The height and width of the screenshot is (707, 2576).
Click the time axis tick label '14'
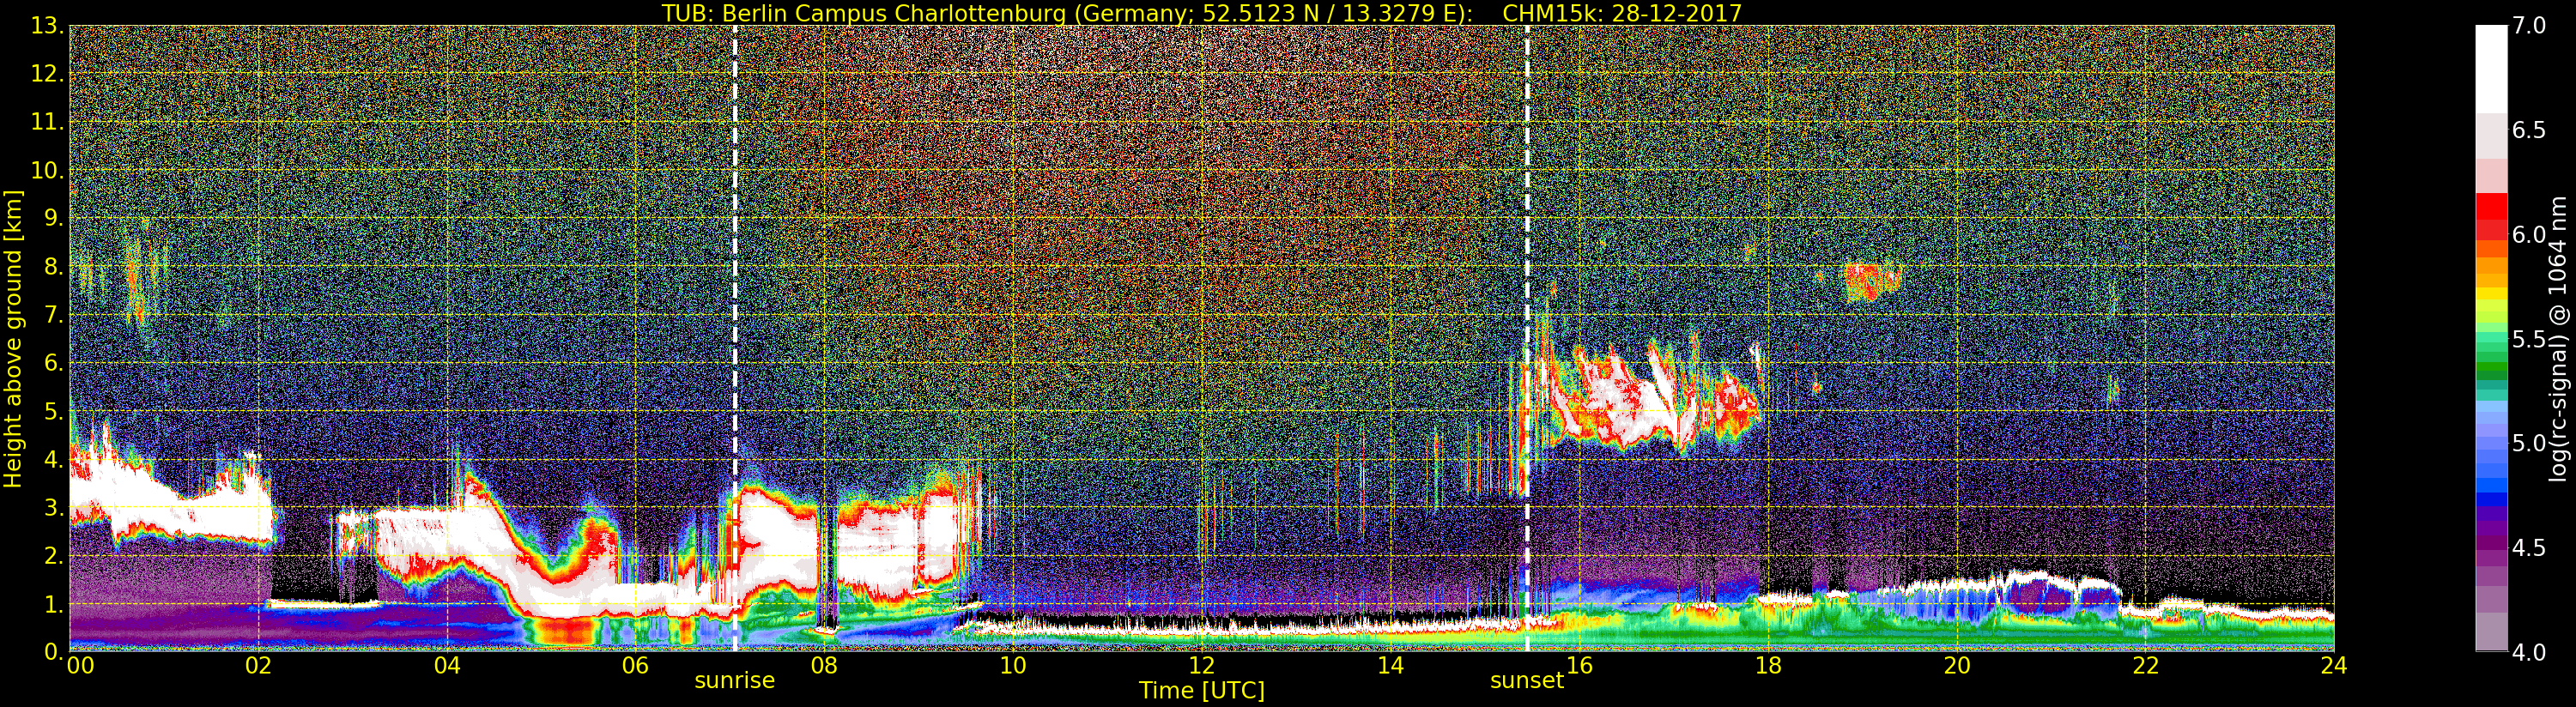[x=1391, y=666]
